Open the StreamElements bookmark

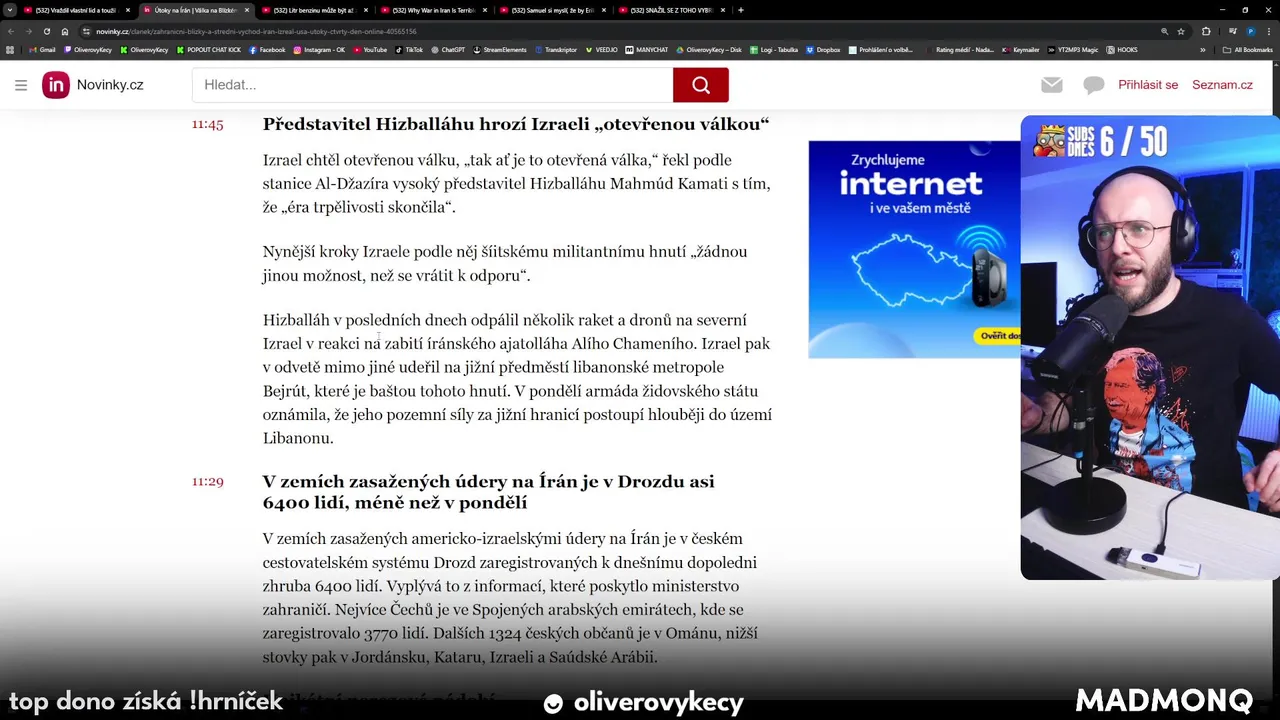point(500,49)
